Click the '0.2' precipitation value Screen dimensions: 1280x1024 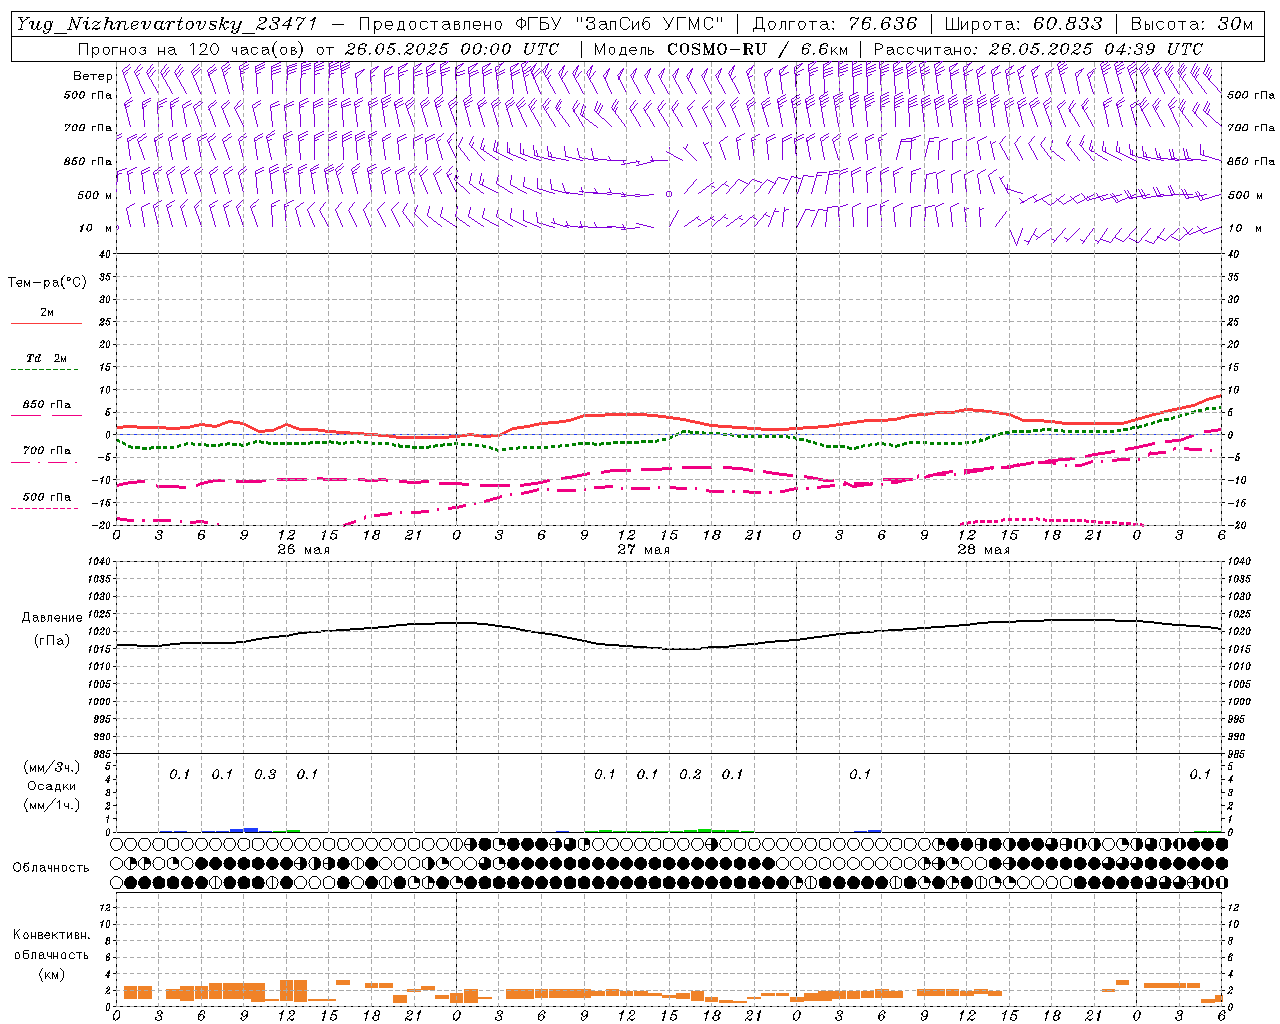[690, 774]
